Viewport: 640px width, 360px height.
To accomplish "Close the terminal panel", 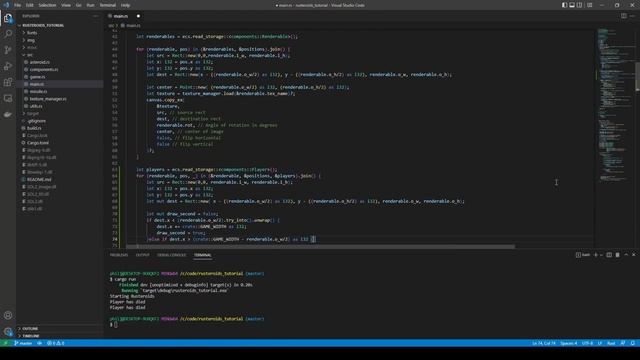I will (634, 255).
